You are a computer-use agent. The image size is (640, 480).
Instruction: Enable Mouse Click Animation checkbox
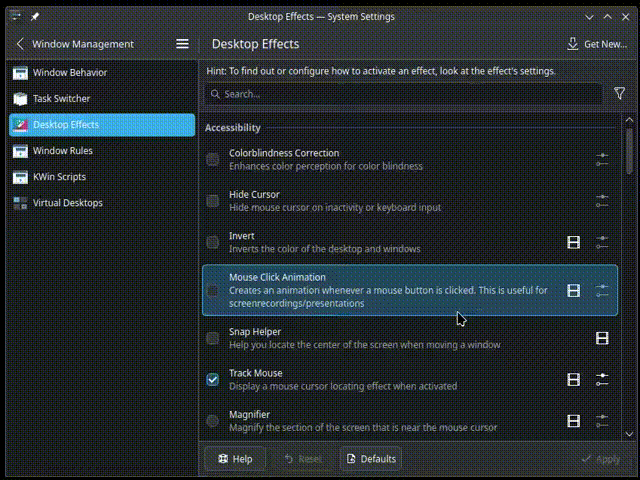[212, 291]
